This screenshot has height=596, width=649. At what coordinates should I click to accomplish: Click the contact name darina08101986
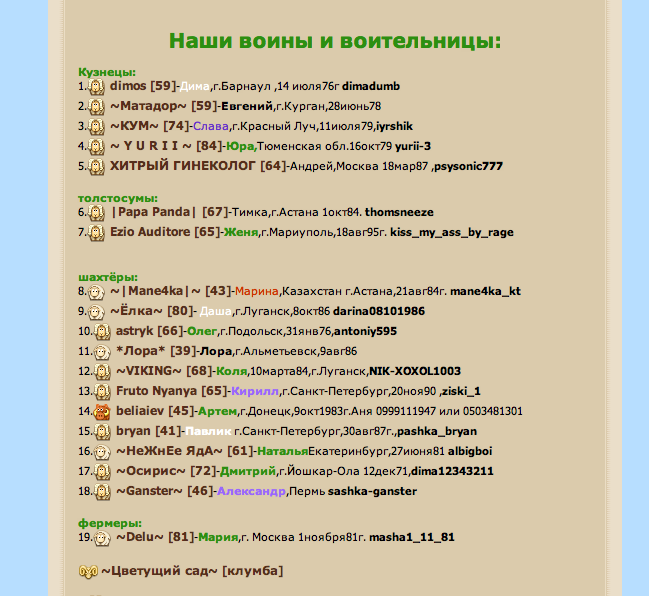tap(379, 311)
